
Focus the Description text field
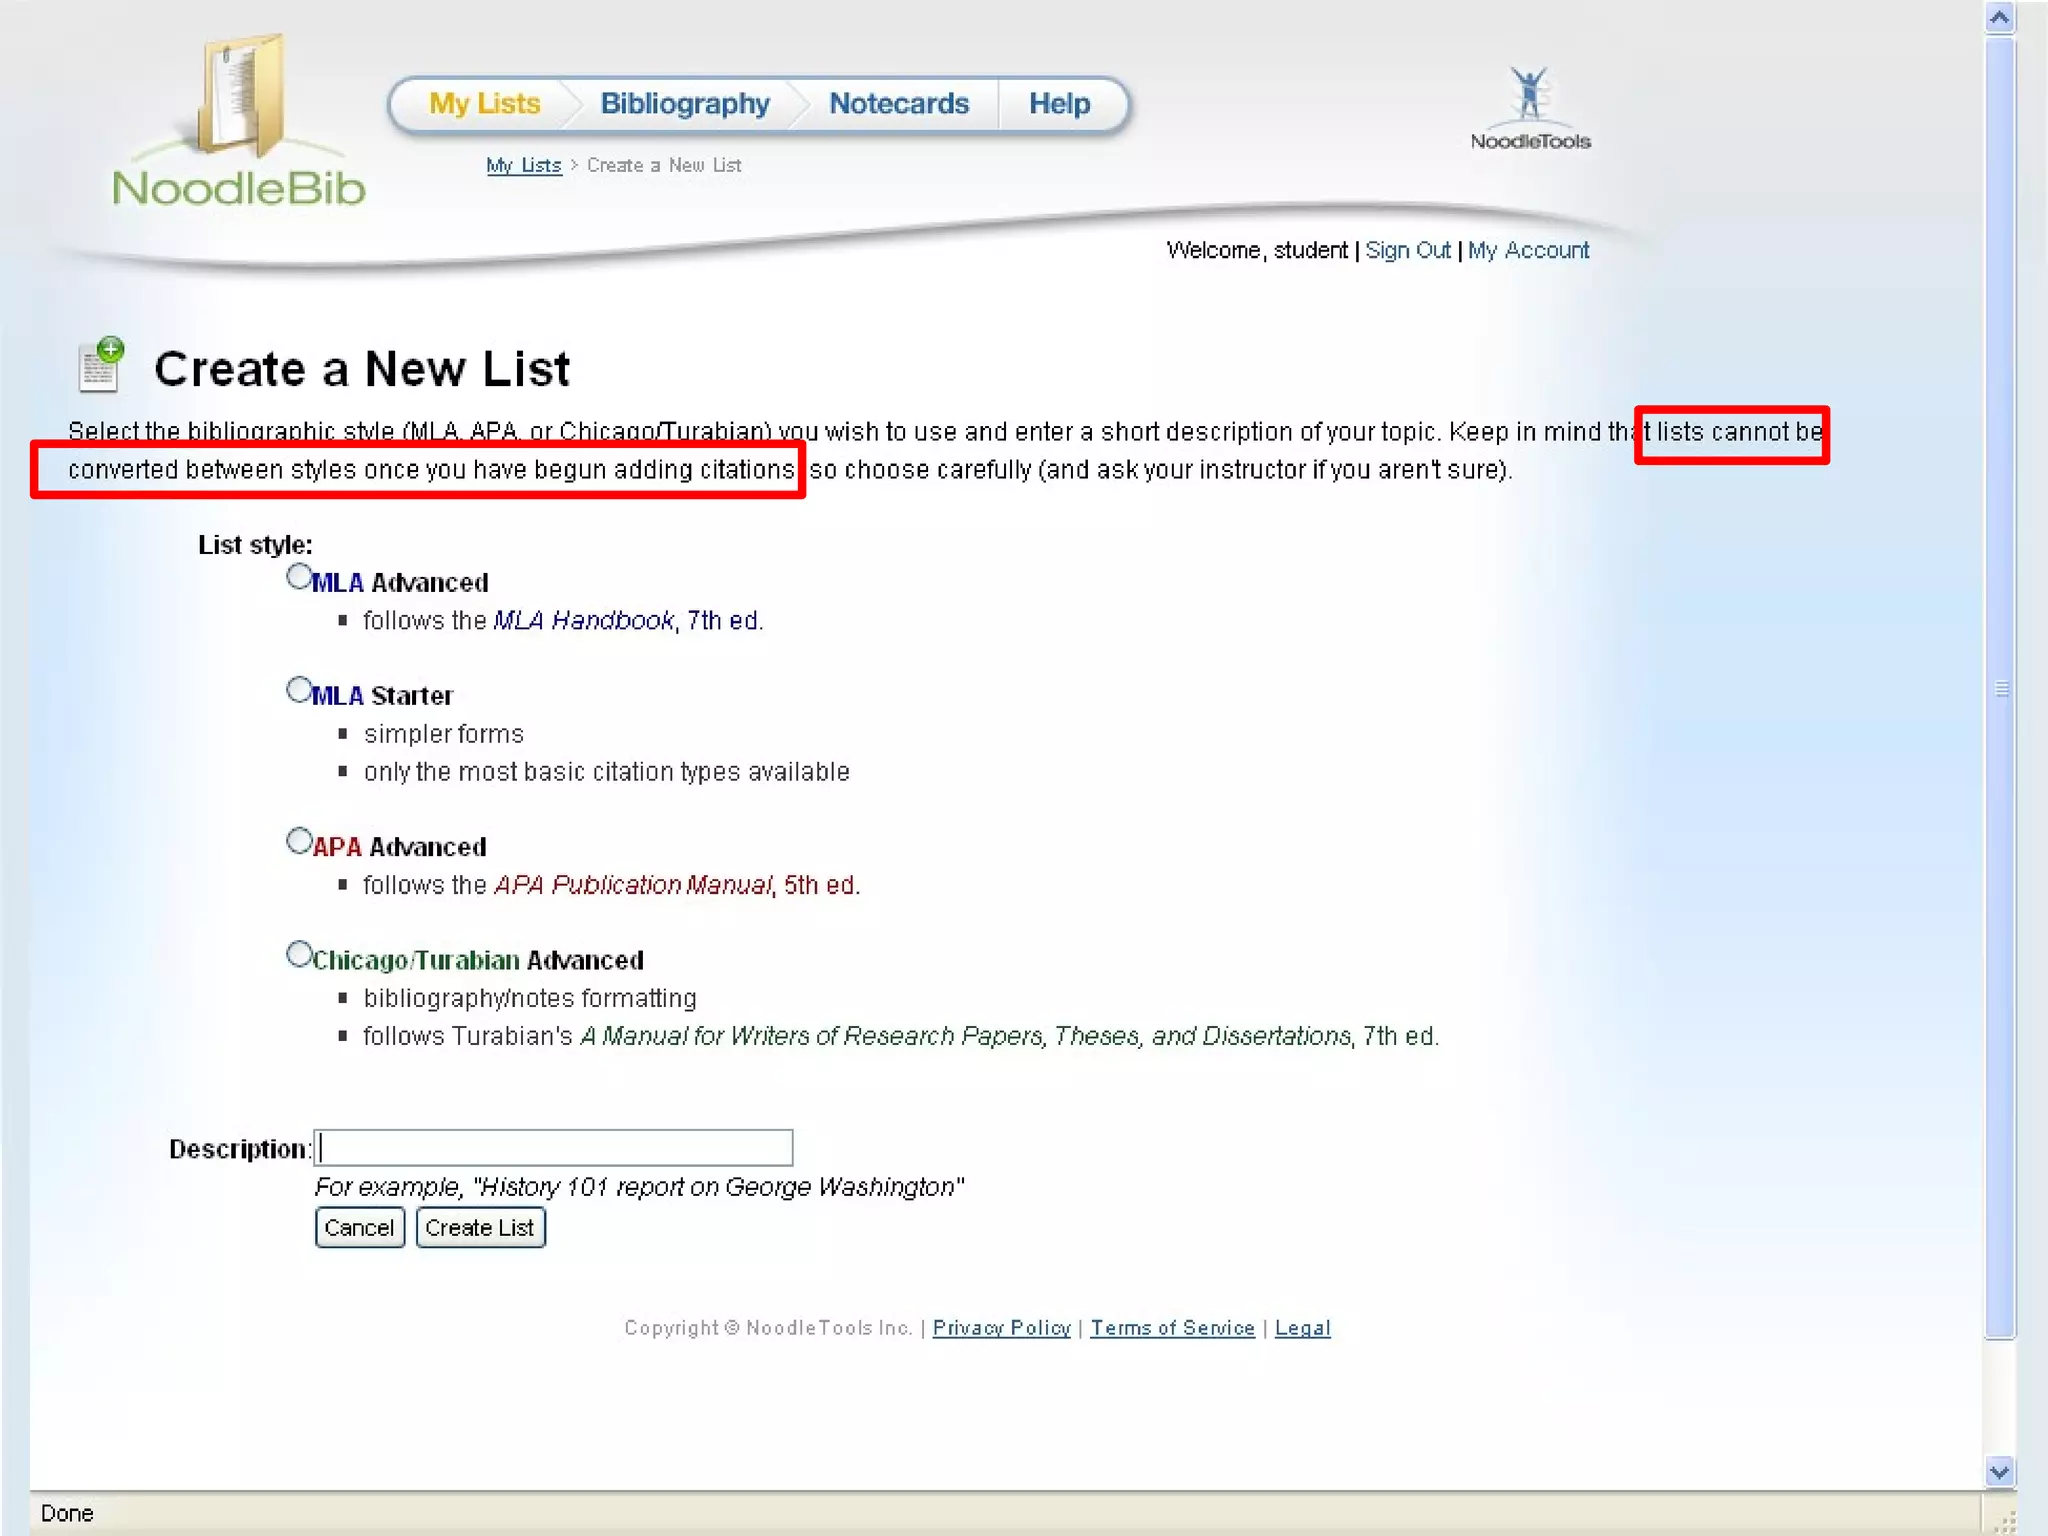point(554,1148)
